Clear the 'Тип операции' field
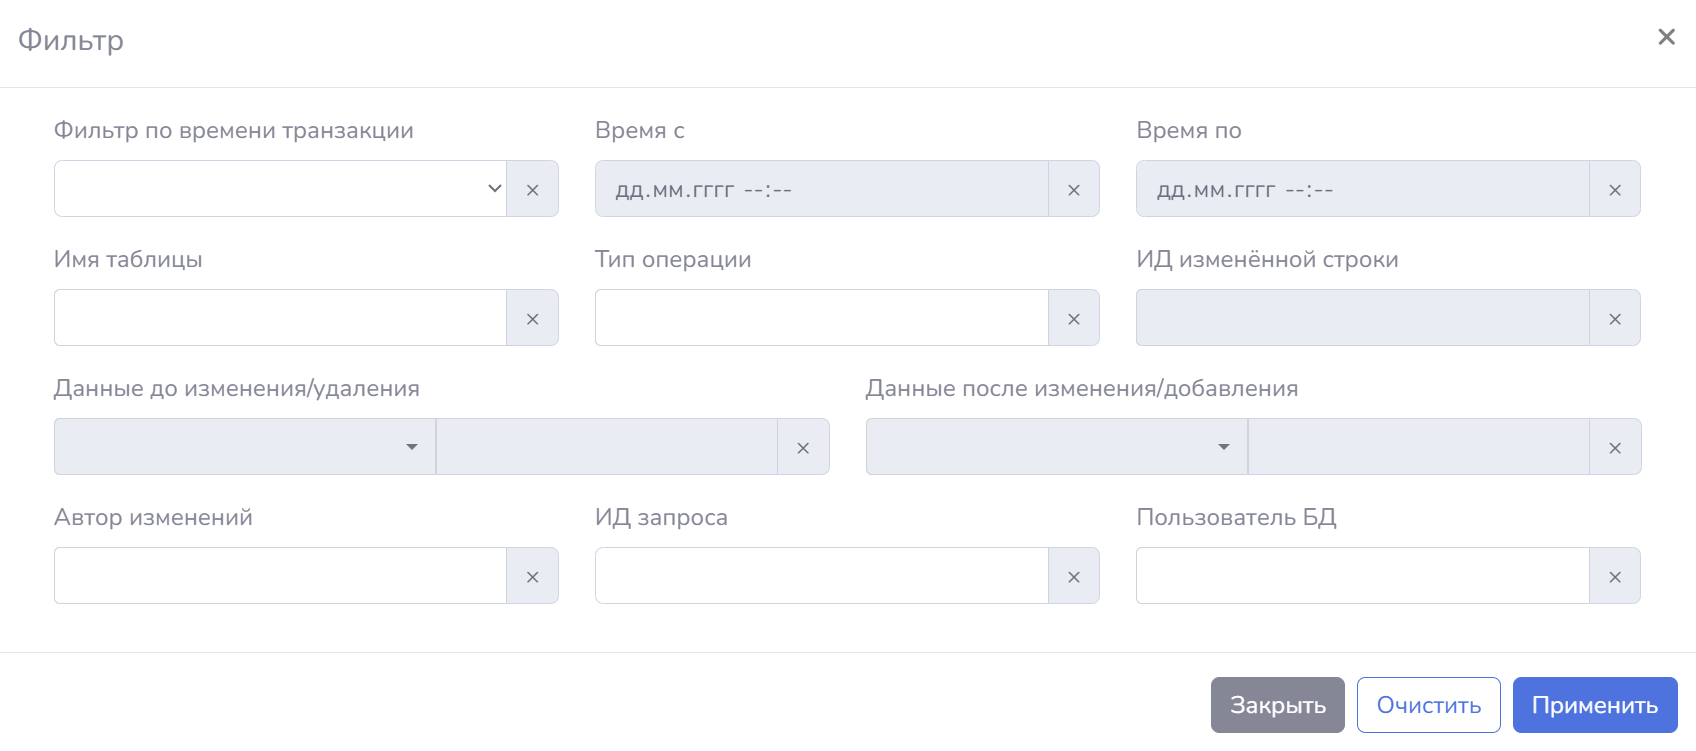 click(1073, 318)
